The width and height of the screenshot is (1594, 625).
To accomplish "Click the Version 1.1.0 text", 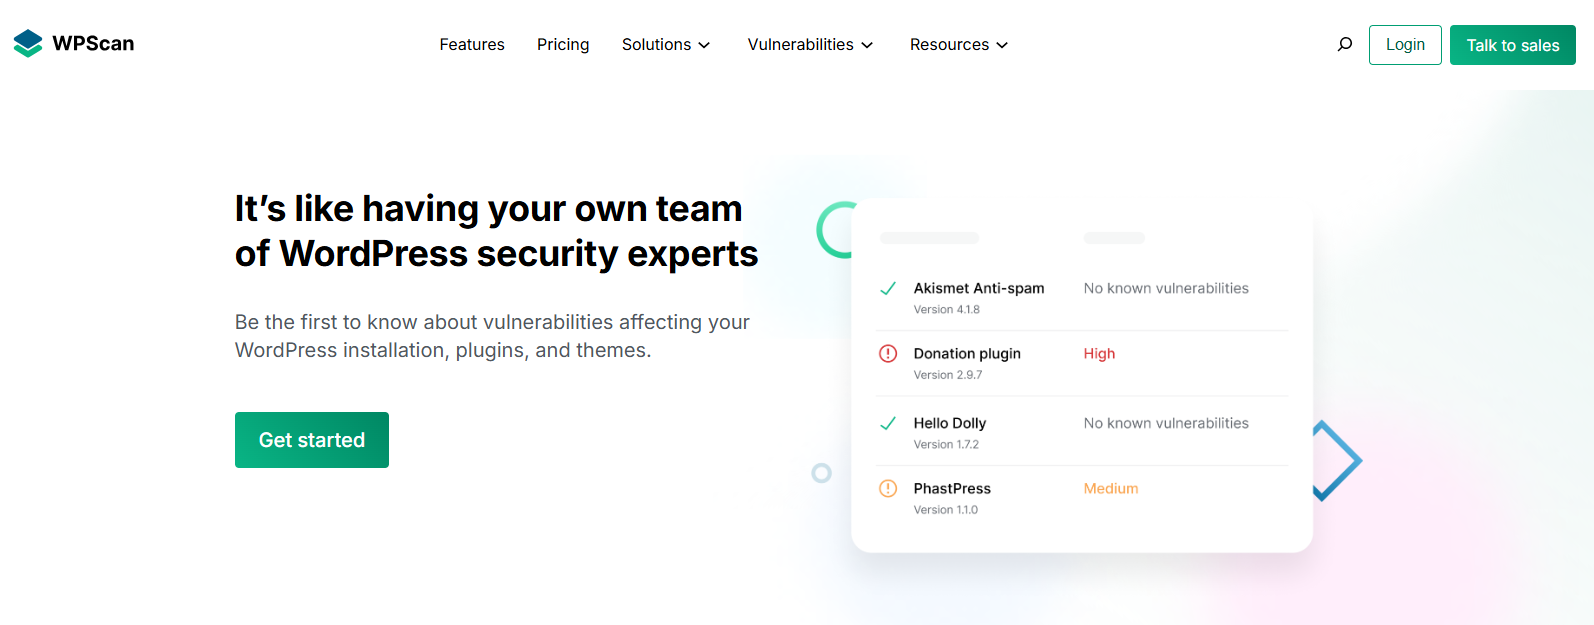I will click(946, 510).
